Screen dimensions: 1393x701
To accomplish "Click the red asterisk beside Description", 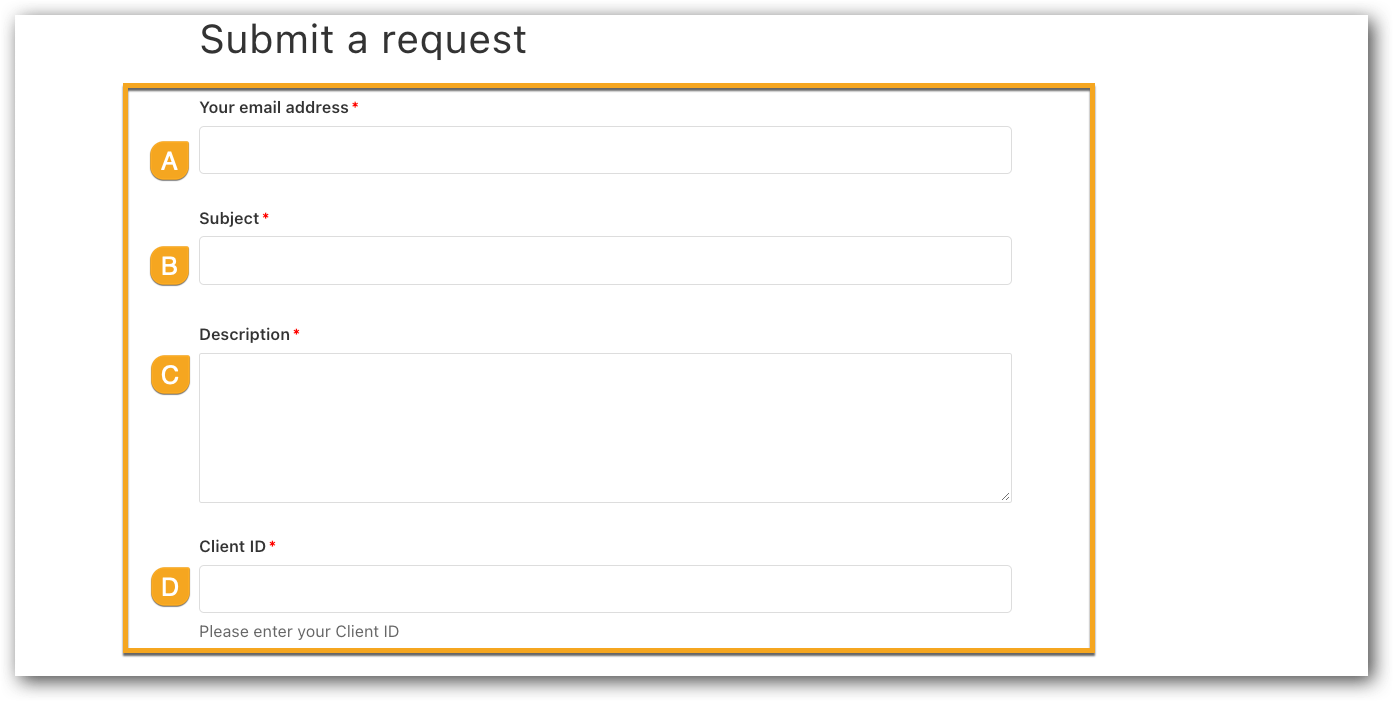I will [x=296, y=333].
